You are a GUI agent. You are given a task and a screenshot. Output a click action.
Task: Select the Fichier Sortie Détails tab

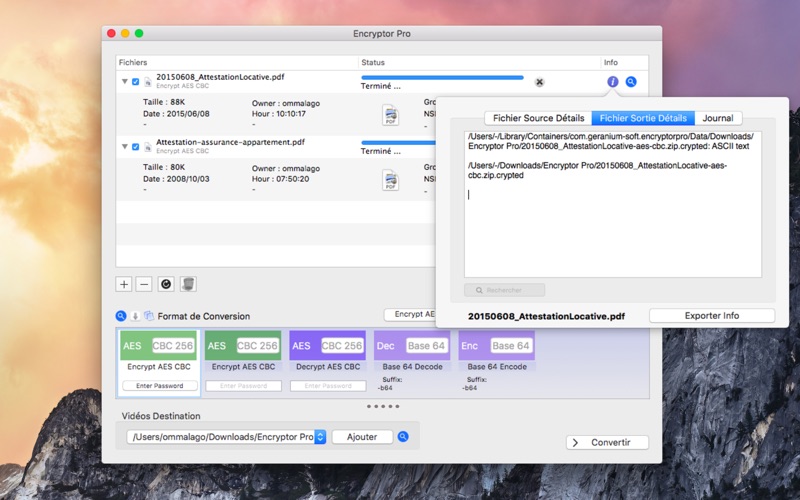click(x=643, y=118)
